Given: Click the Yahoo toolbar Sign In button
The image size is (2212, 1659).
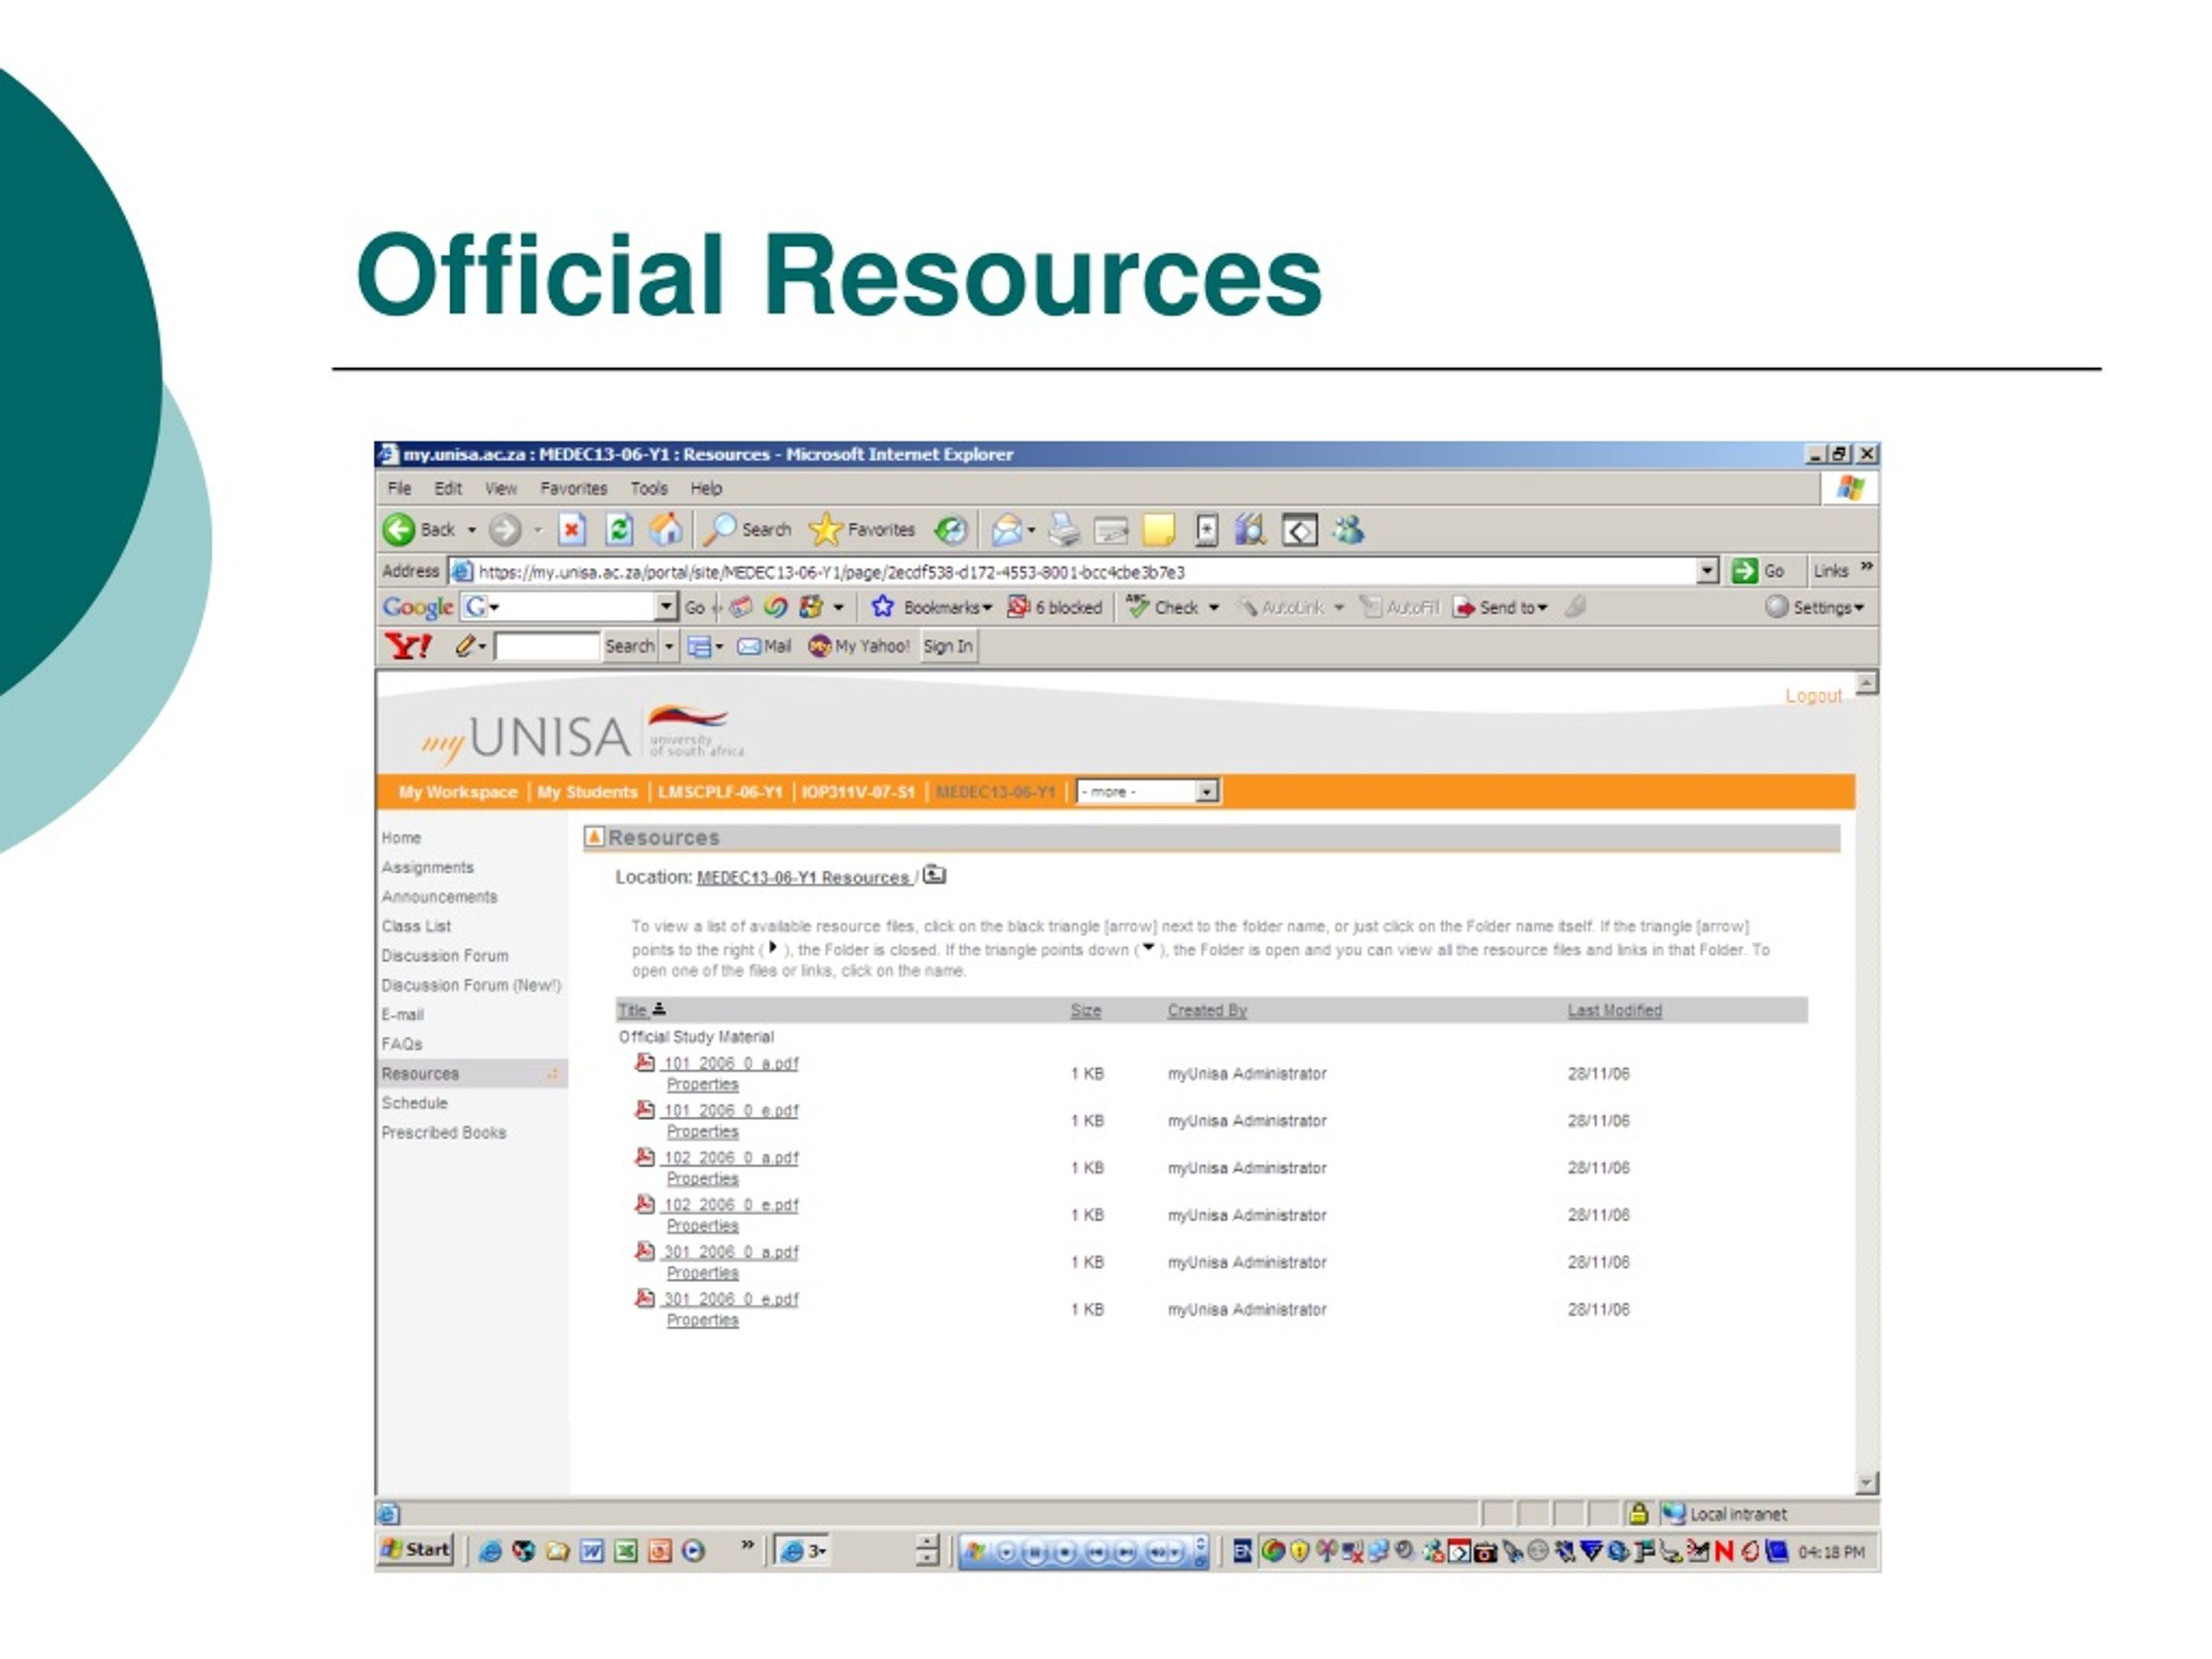Looking at the screenshot, I should tap(947, 646).
